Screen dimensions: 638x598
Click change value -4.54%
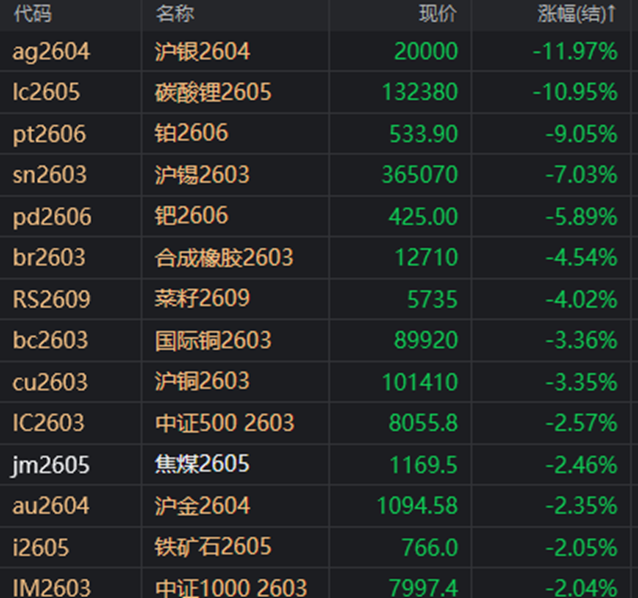[x=581, y=258]
